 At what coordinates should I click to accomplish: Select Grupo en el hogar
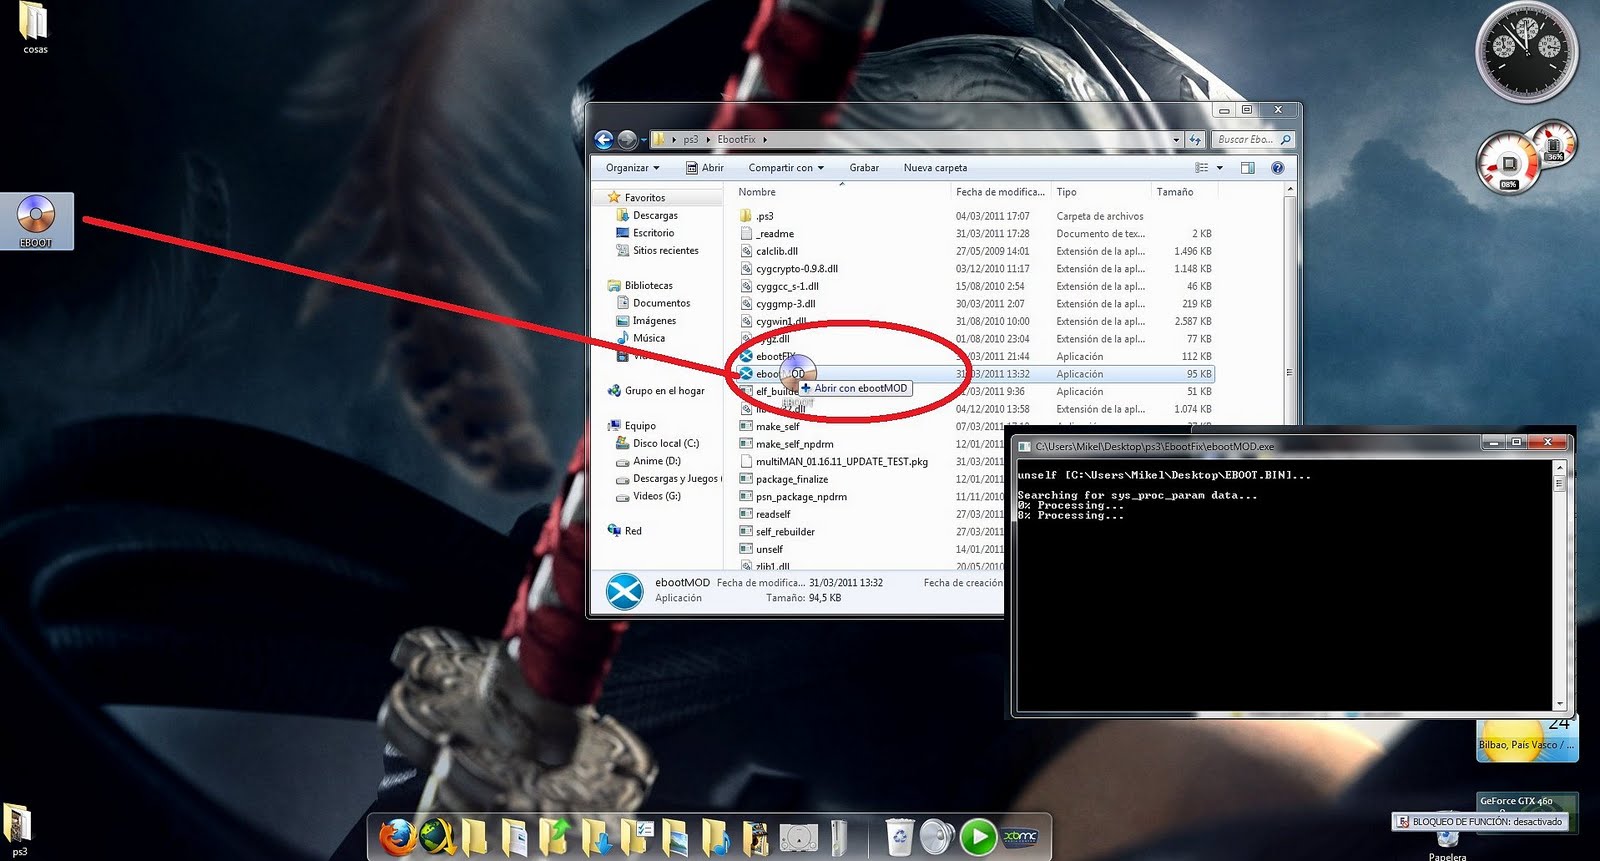pos(664,391)
